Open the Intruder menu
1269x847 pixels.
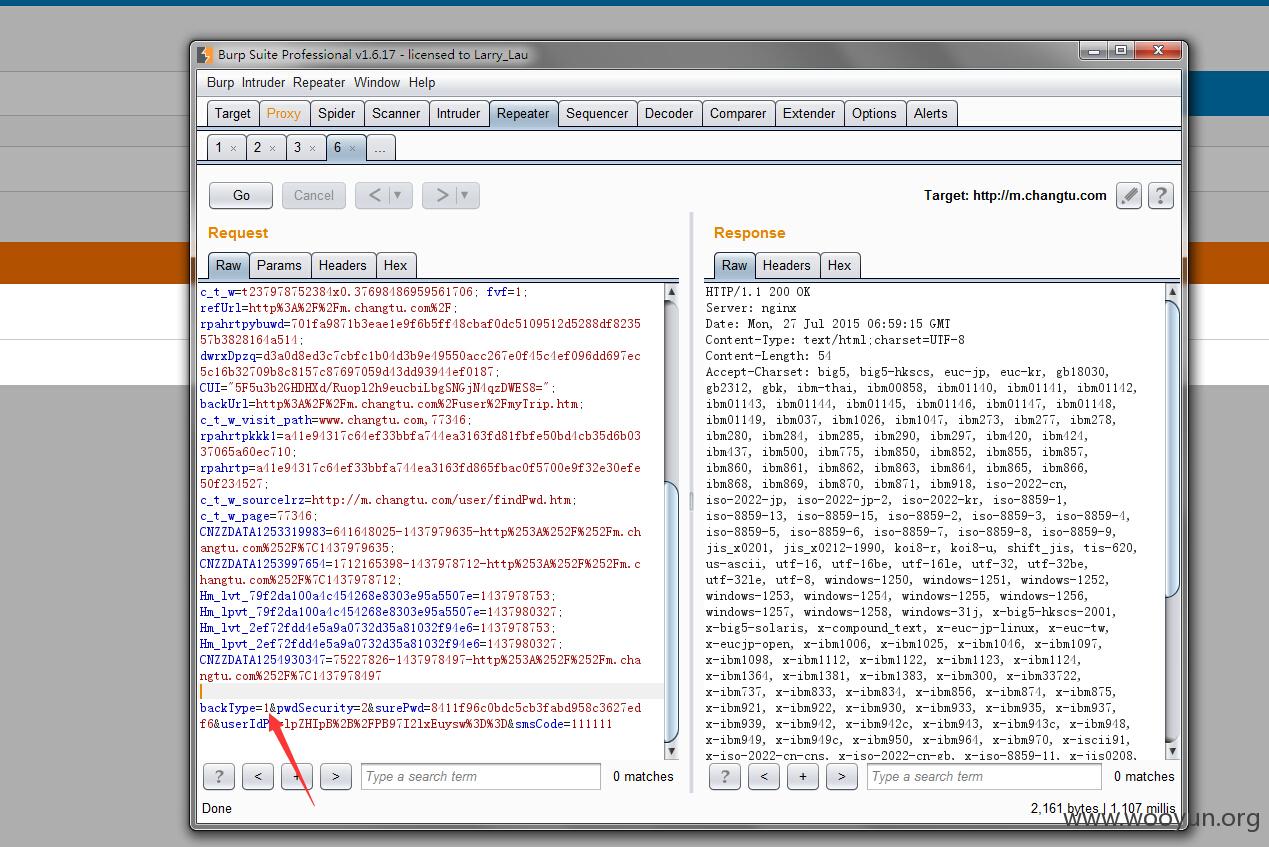click(x=263, y=83)
